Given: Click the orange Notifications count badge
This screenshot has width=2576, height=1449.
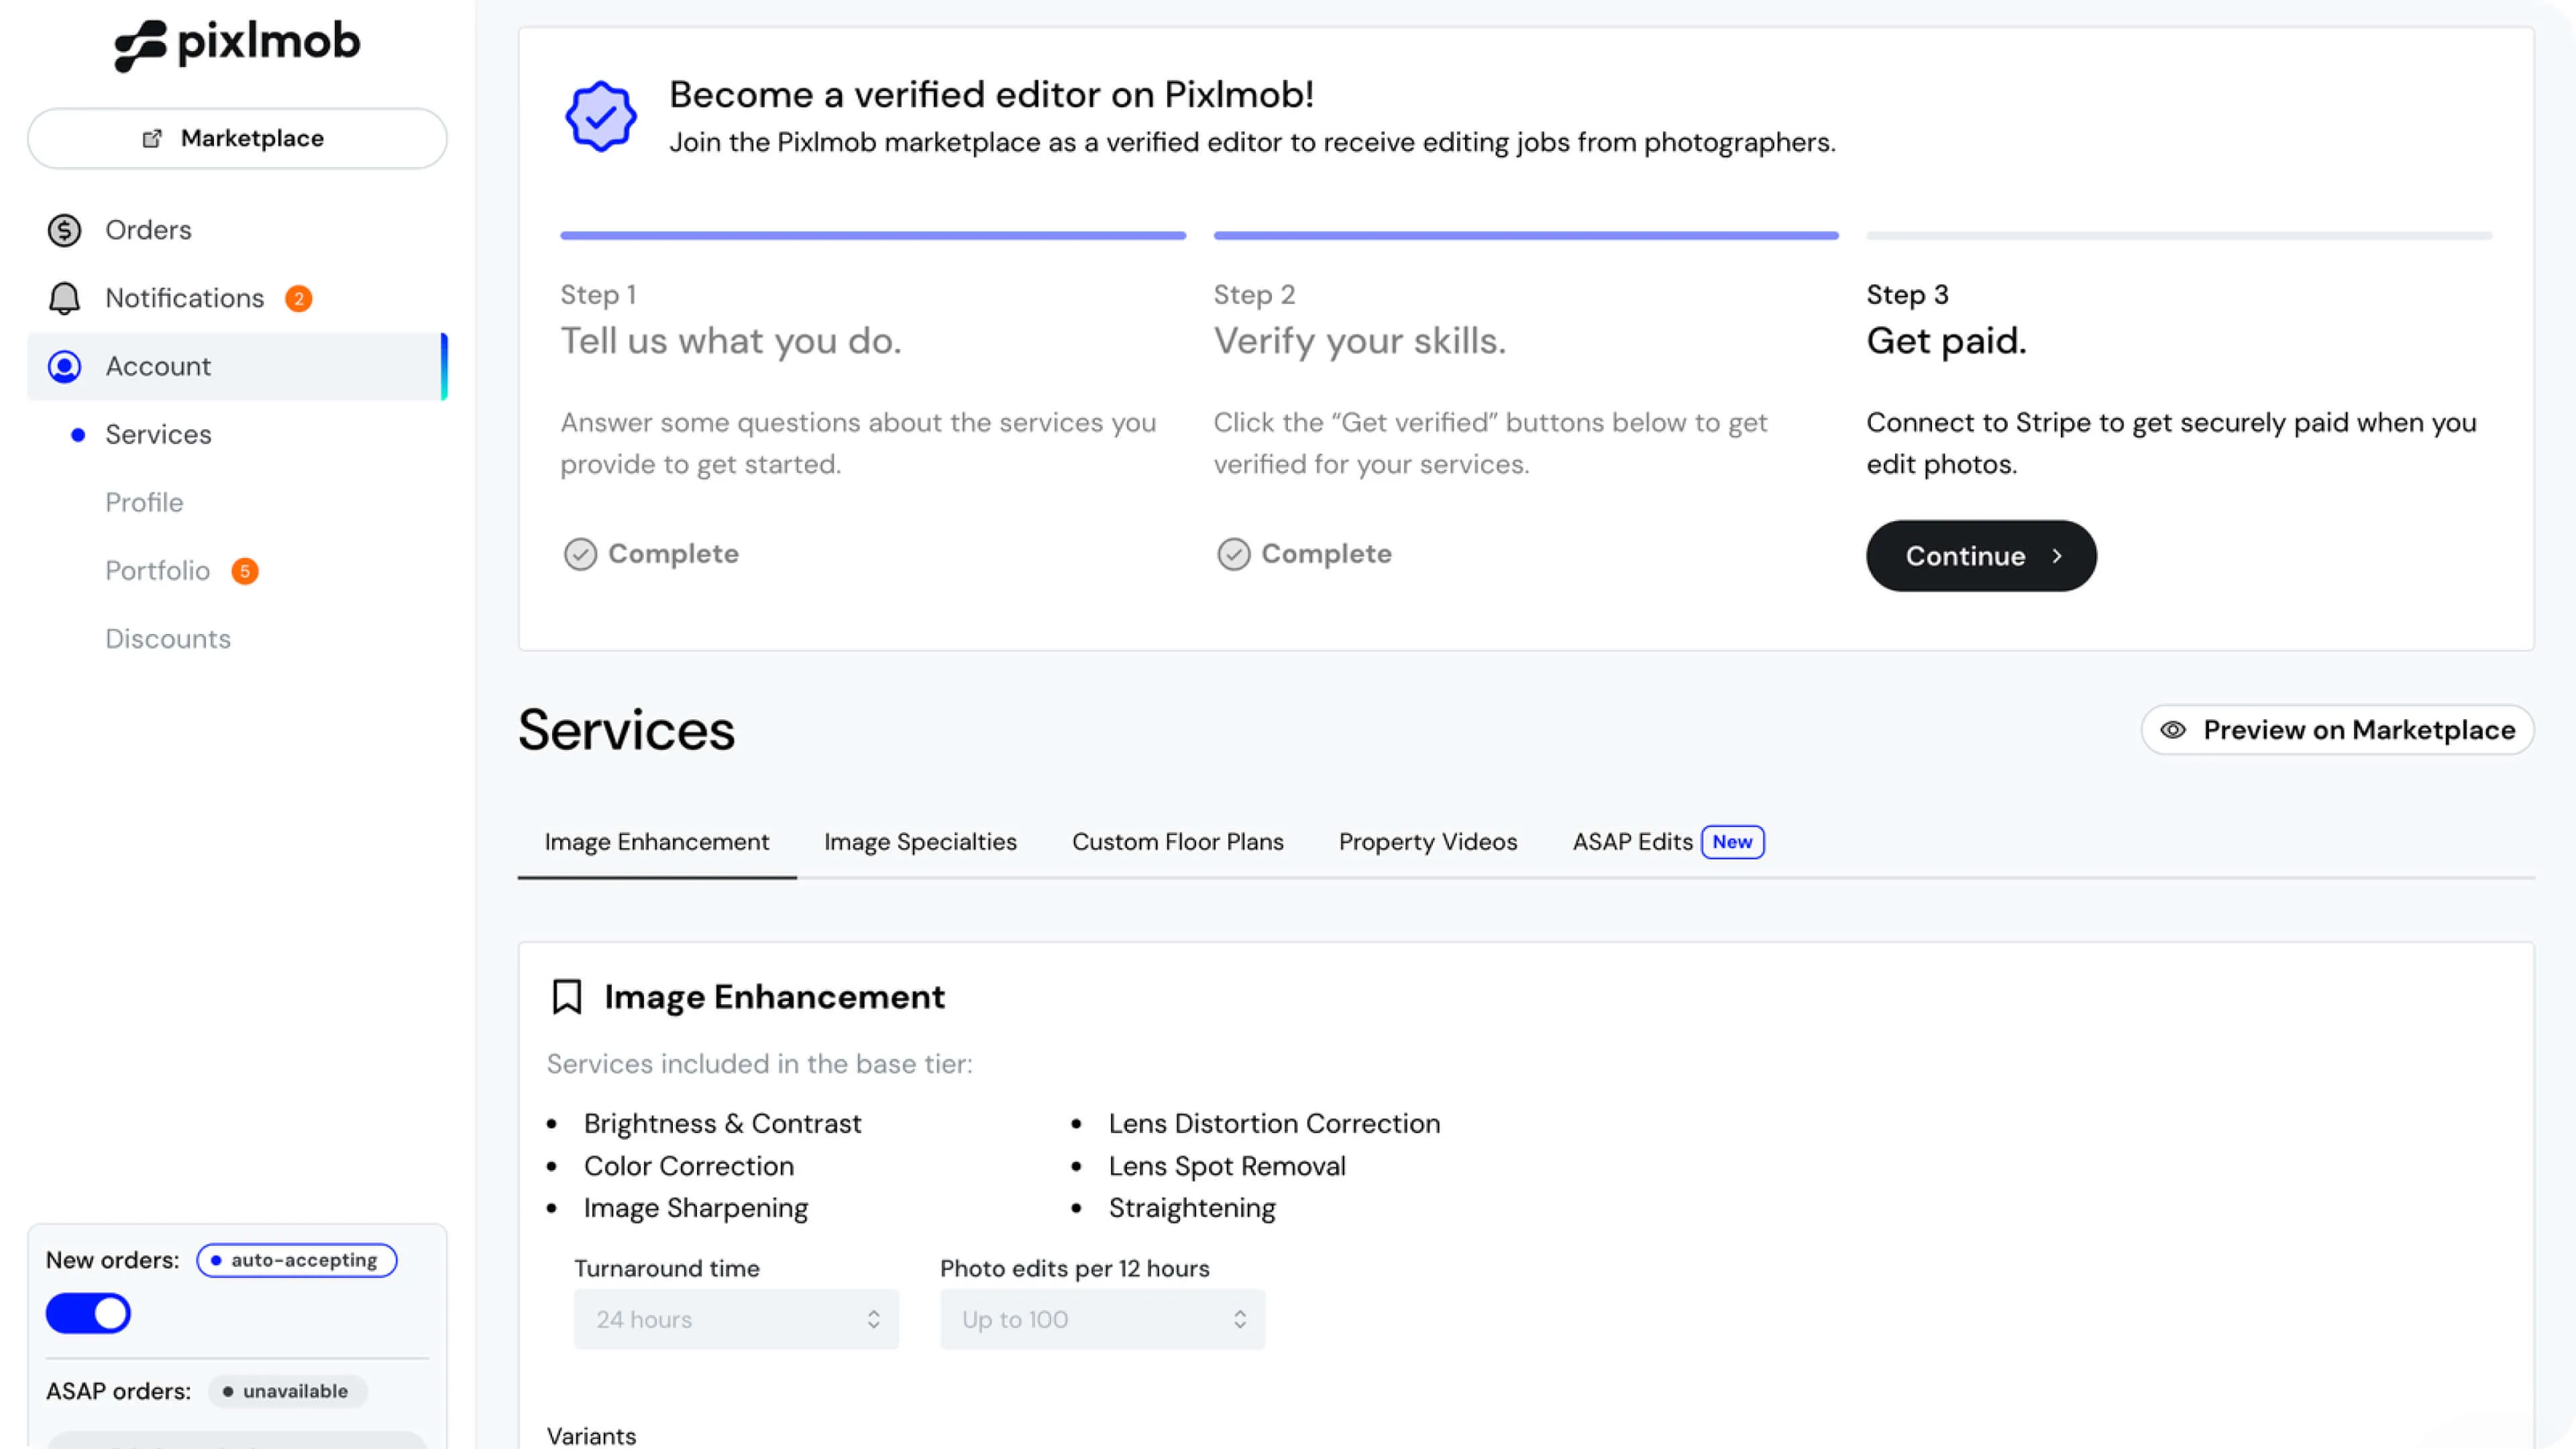Looking at the screenshot, I should click(x=298, y=298).
